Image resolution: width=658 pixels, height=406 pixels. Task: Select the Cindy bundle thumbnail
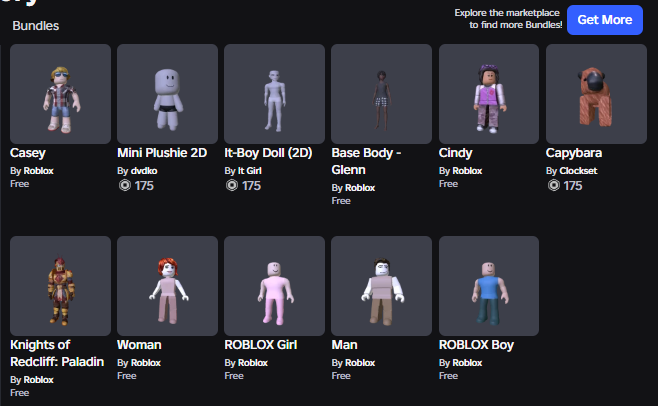489,94
